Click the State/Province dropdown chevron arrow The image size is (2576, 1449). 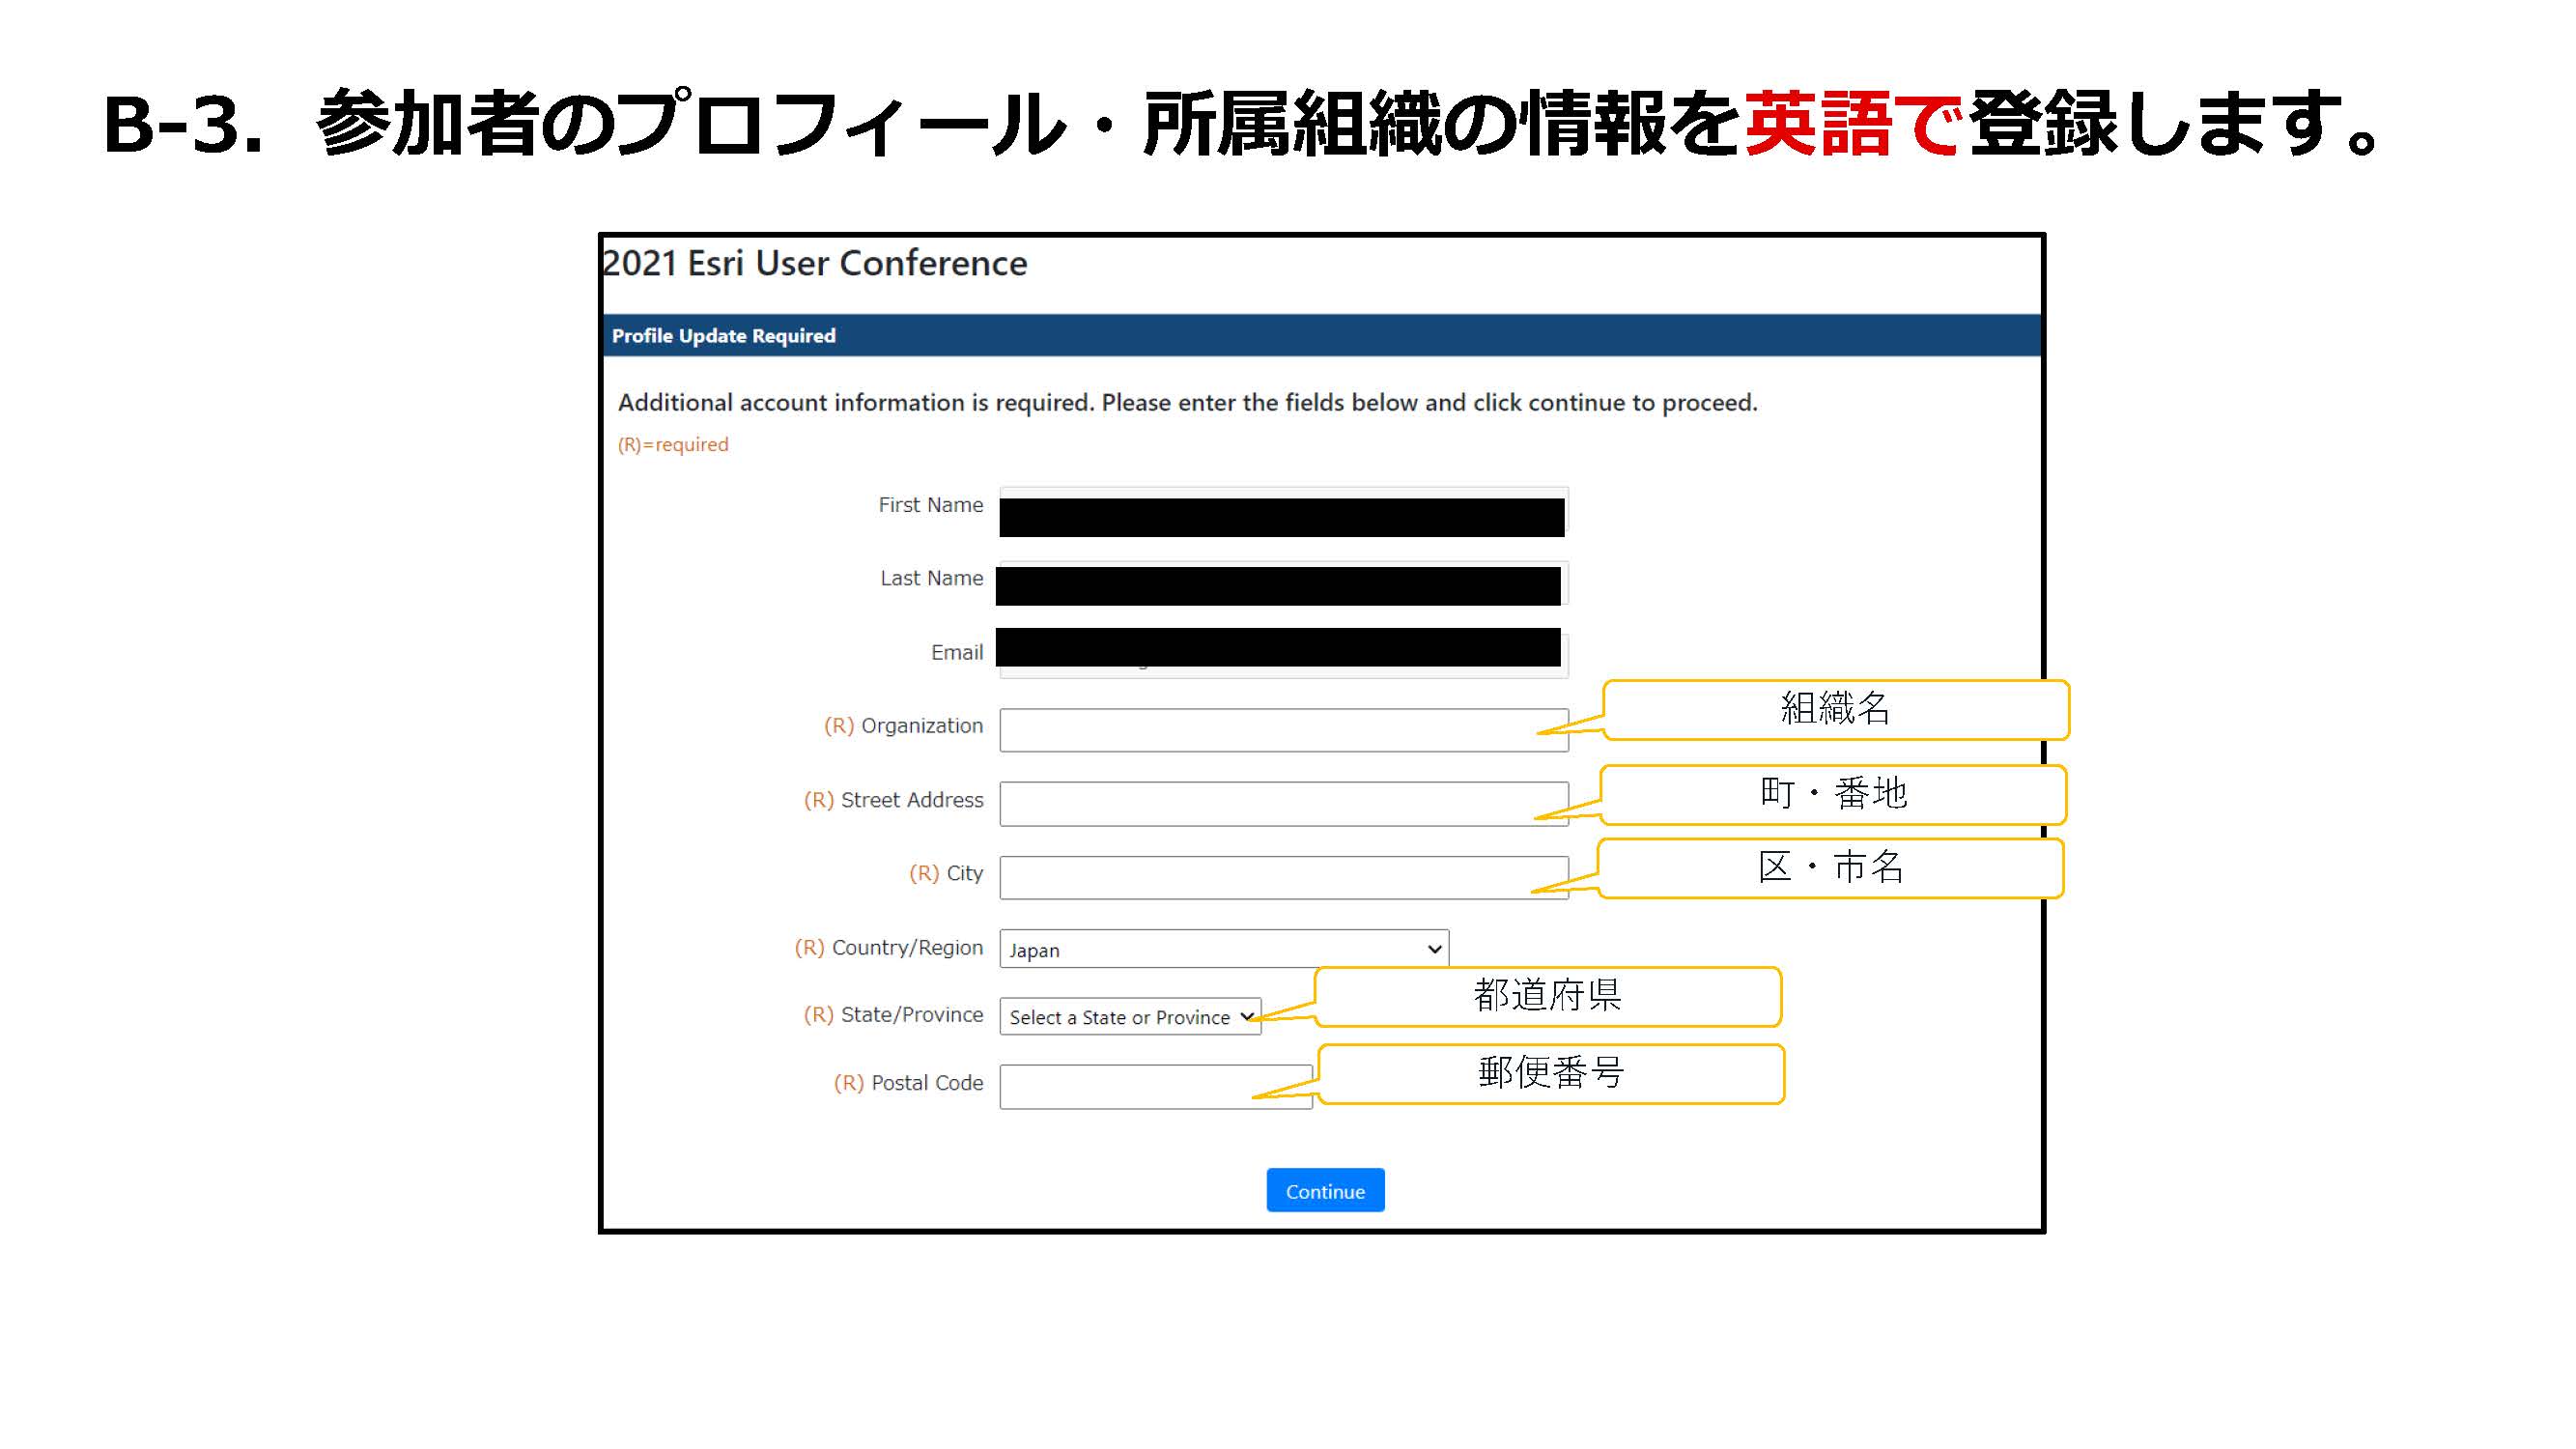tap(1246, 1016)
